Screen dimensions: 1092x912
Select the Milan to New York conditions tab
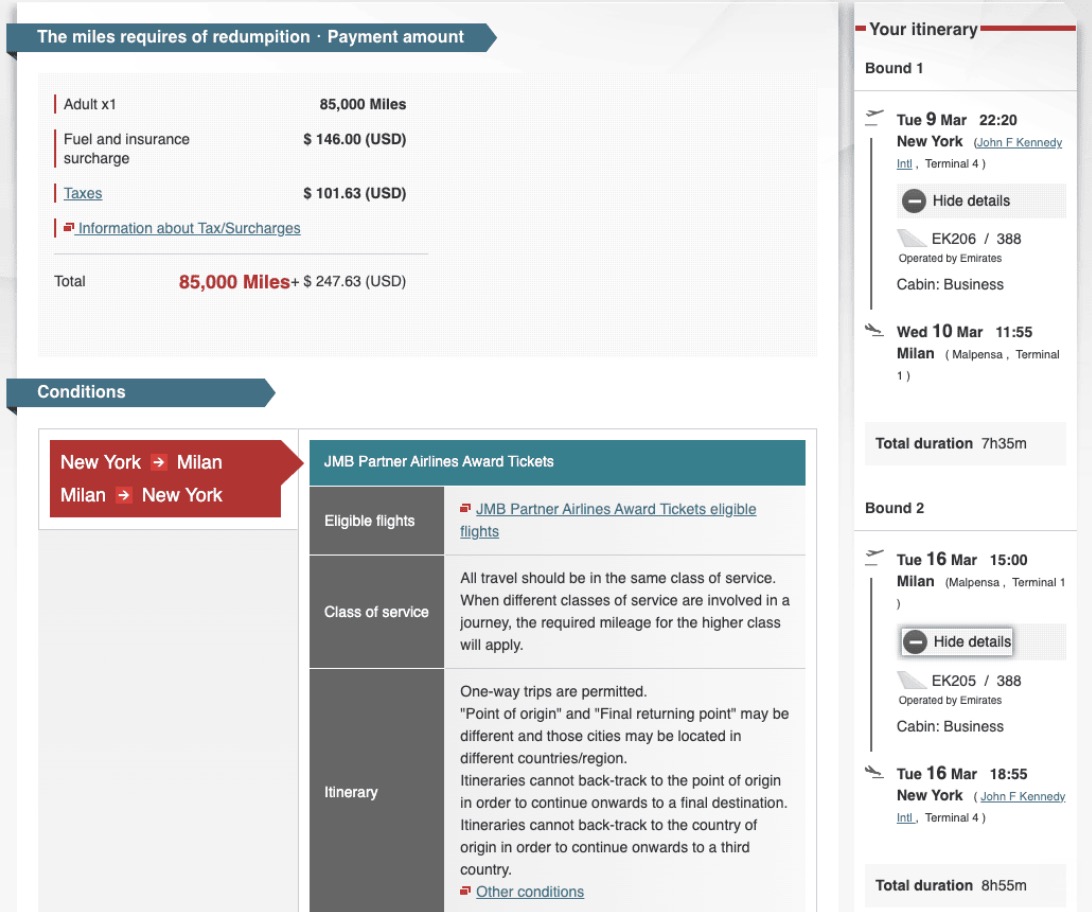pos(141,495)
